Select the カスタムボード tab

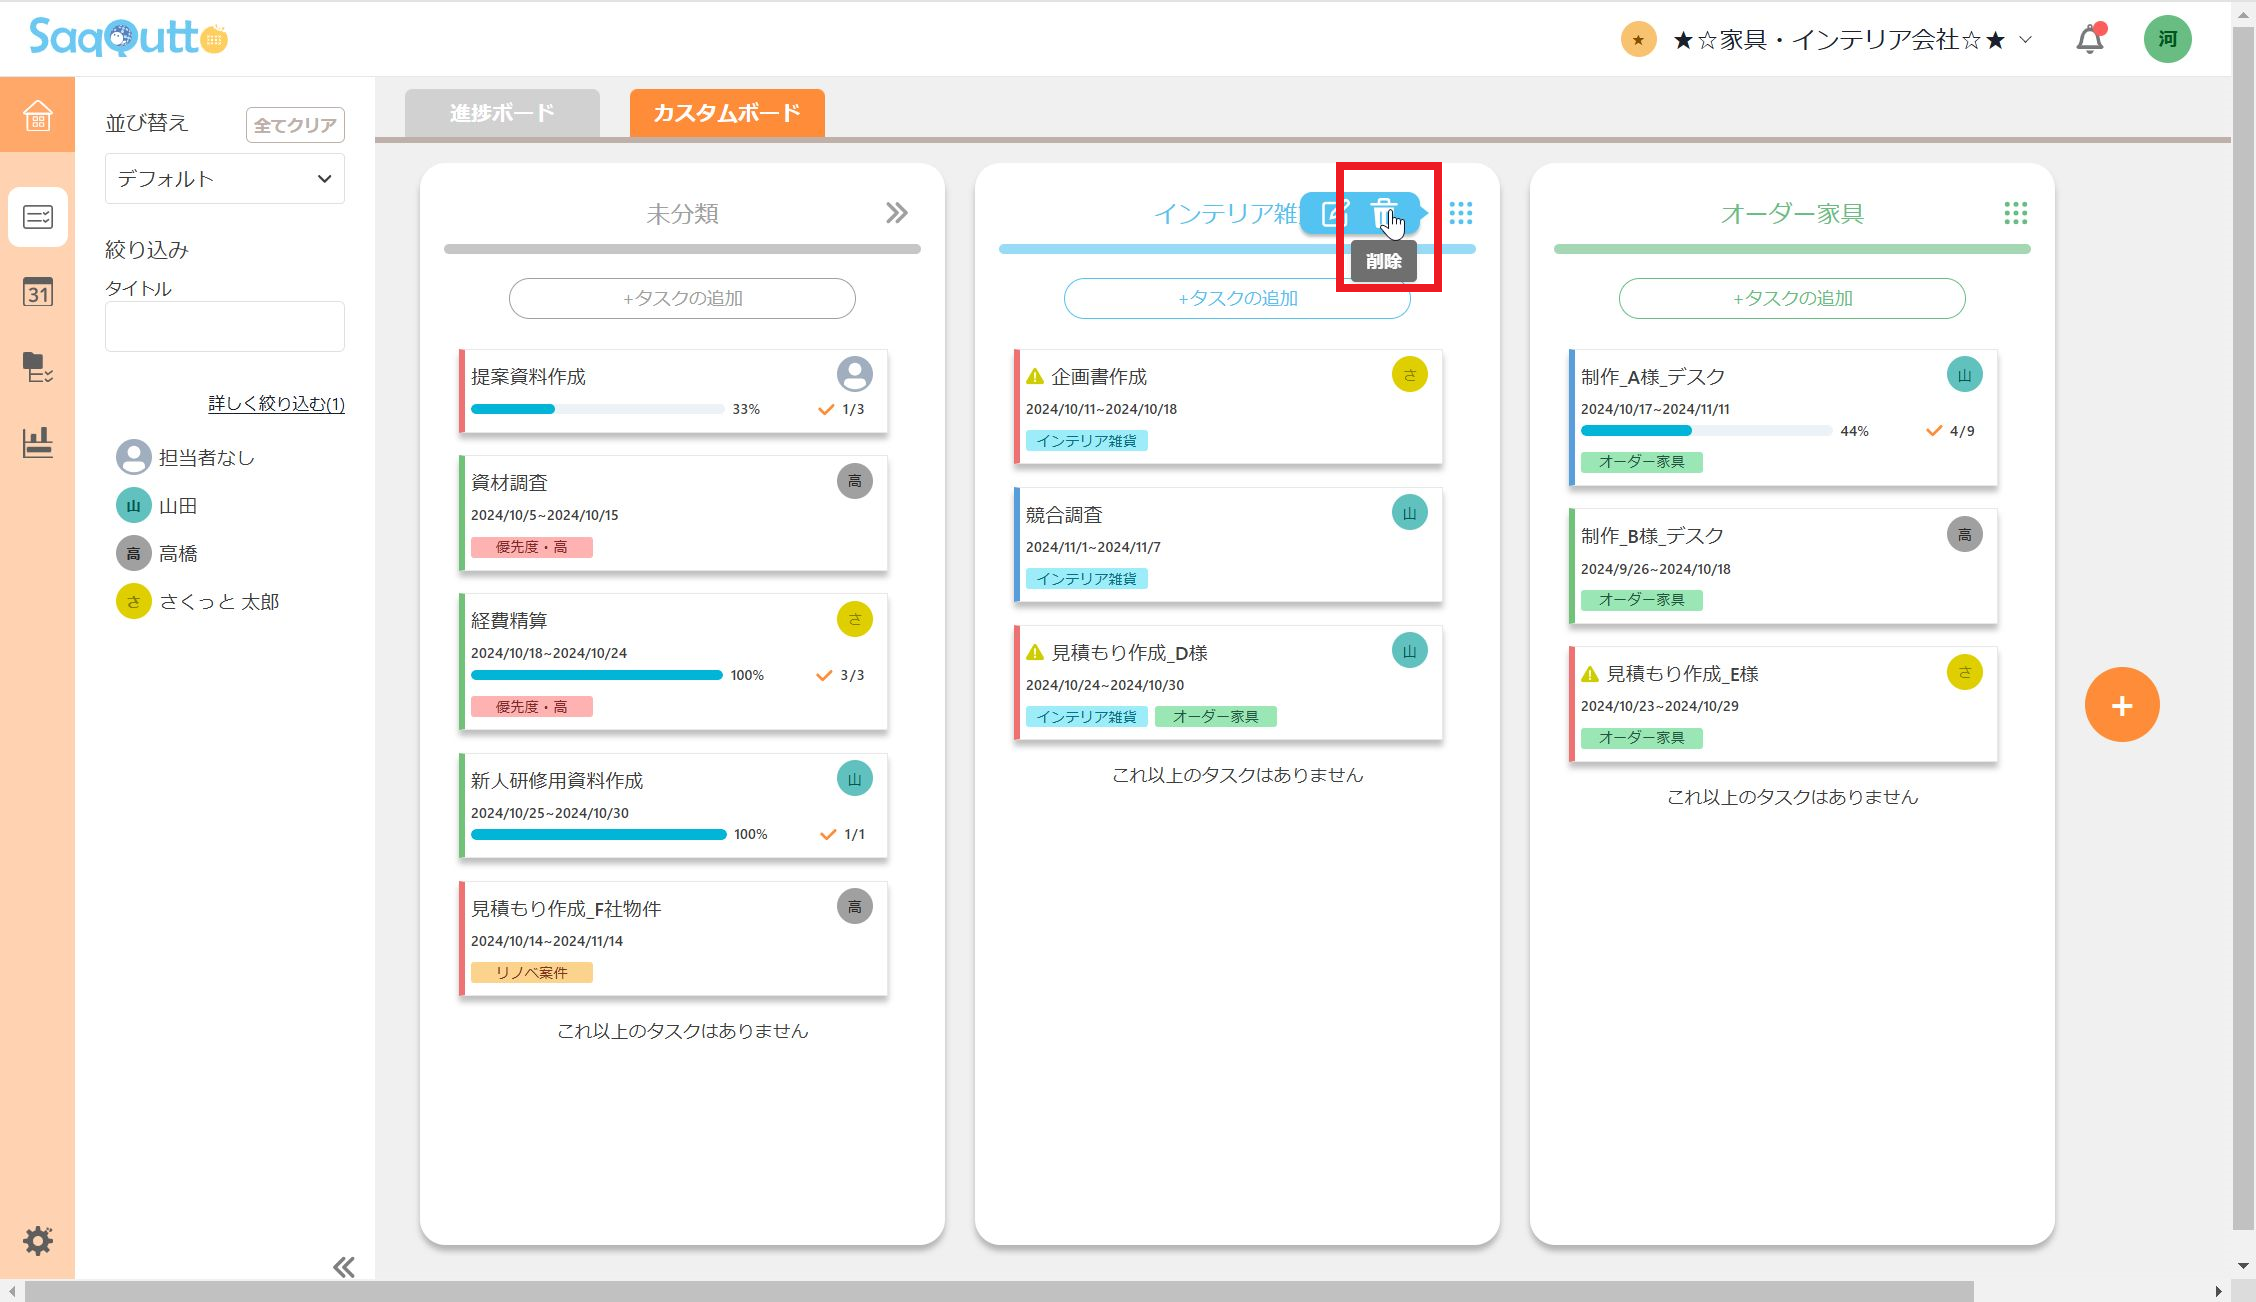click(727, 113)
